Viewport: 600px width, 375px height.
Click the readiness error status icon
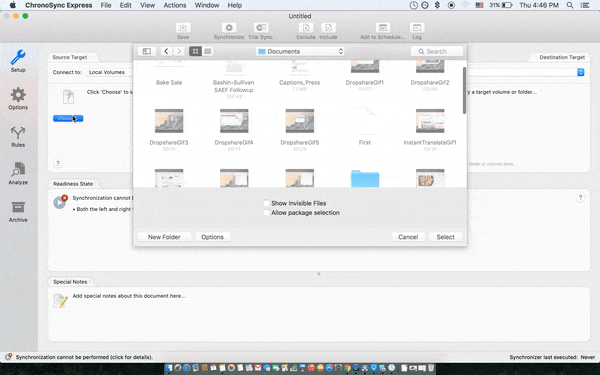coord(60,201)
